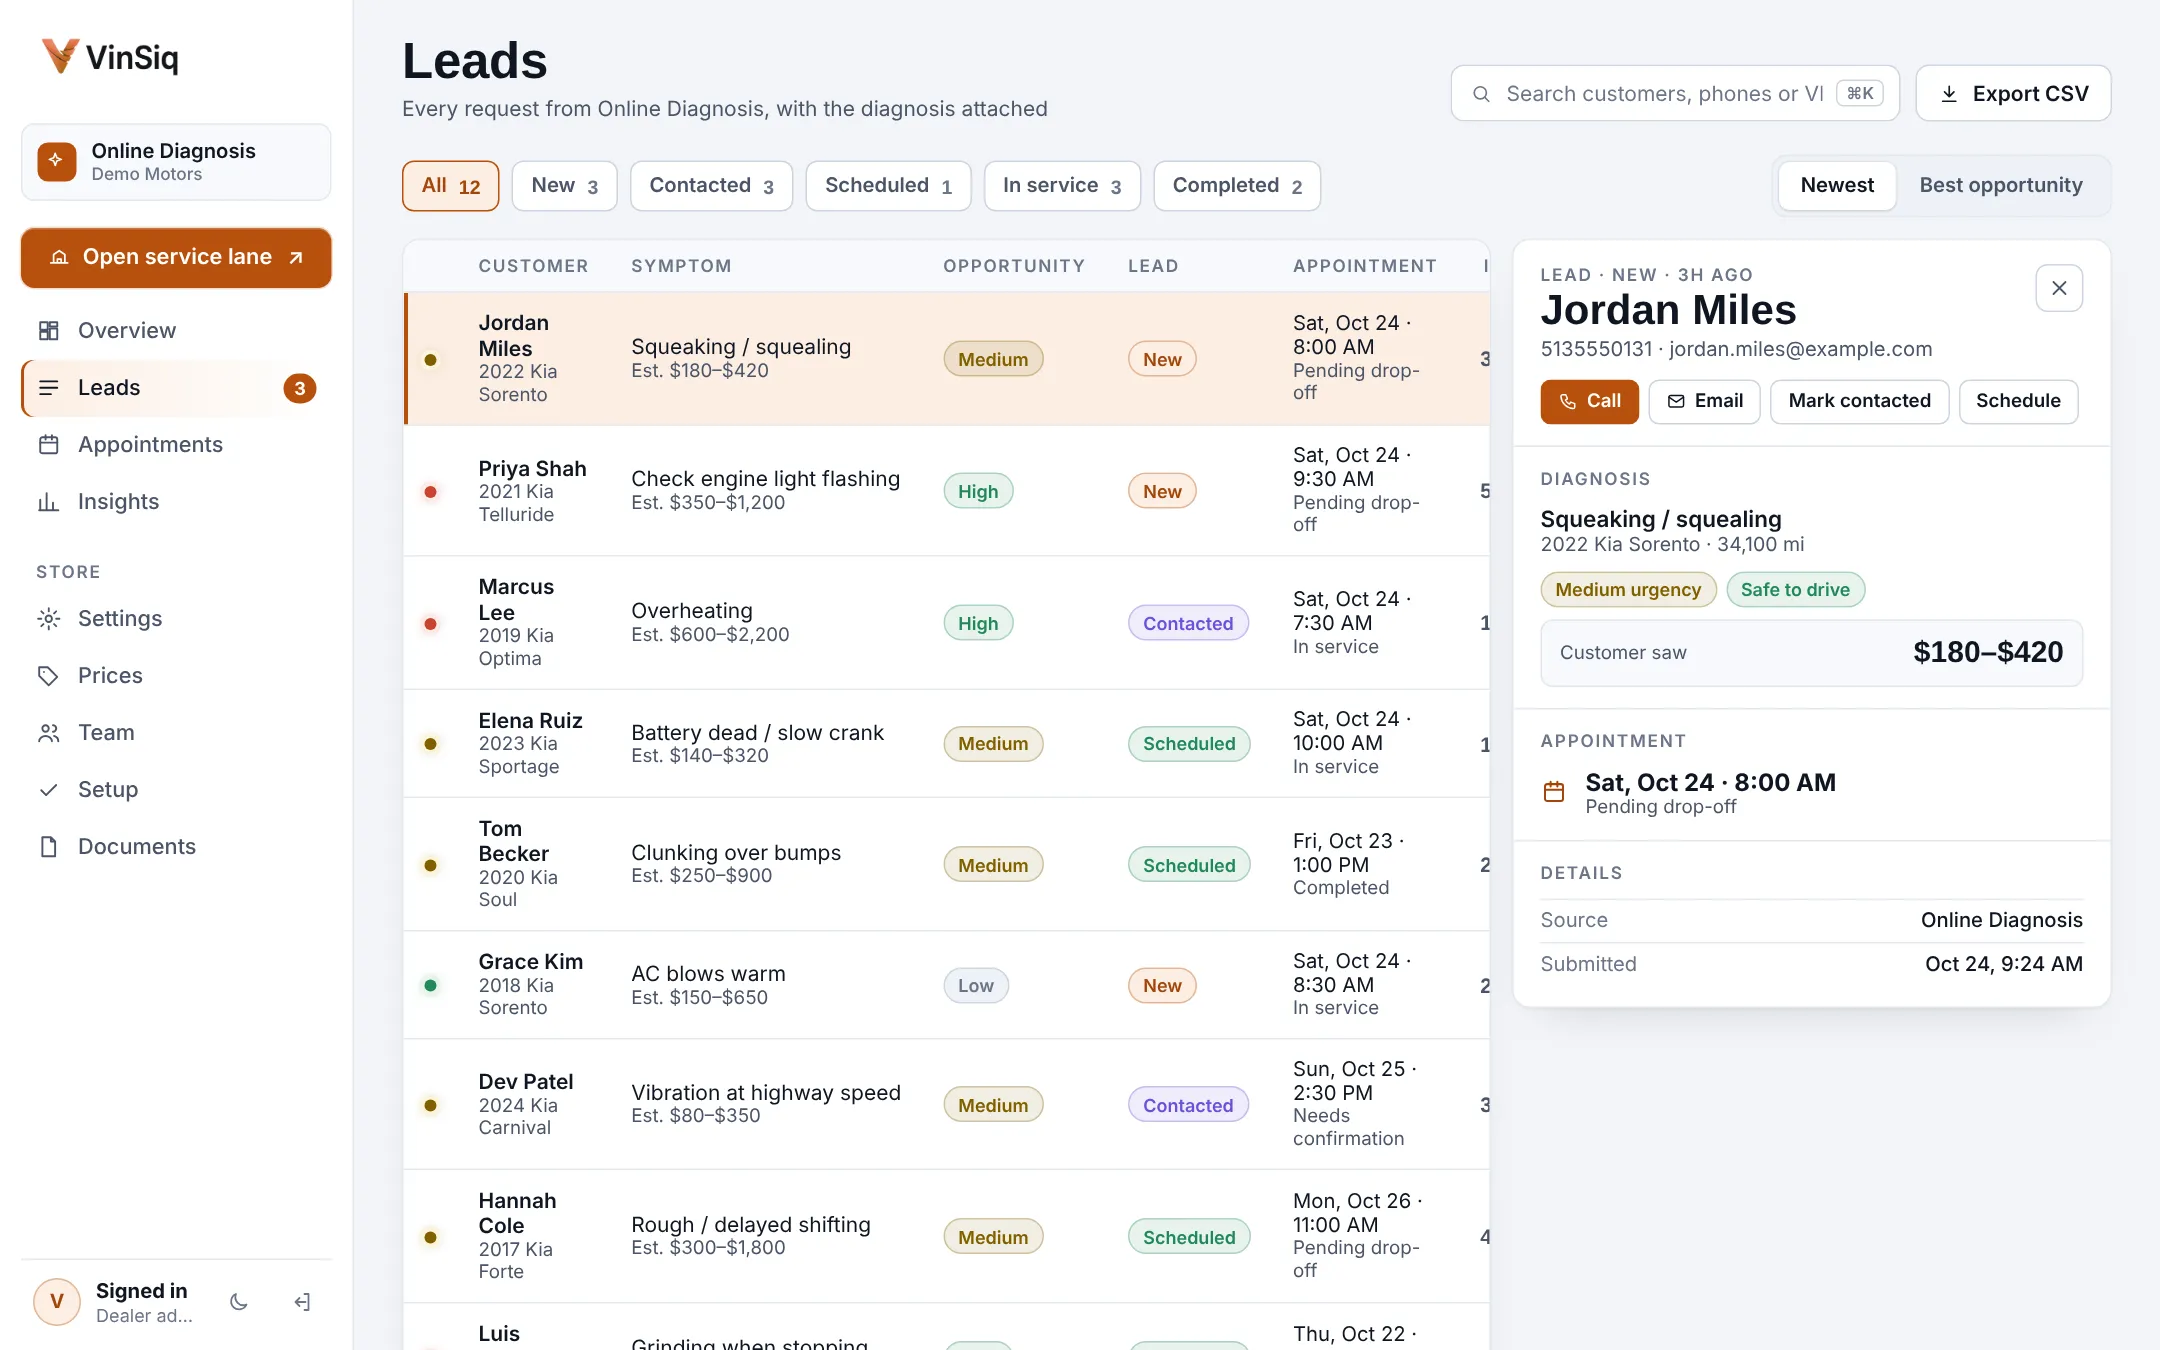Sort leads by Best opportunity
Screen dimensions: 2160x1350
click(x=2001, y=185)
